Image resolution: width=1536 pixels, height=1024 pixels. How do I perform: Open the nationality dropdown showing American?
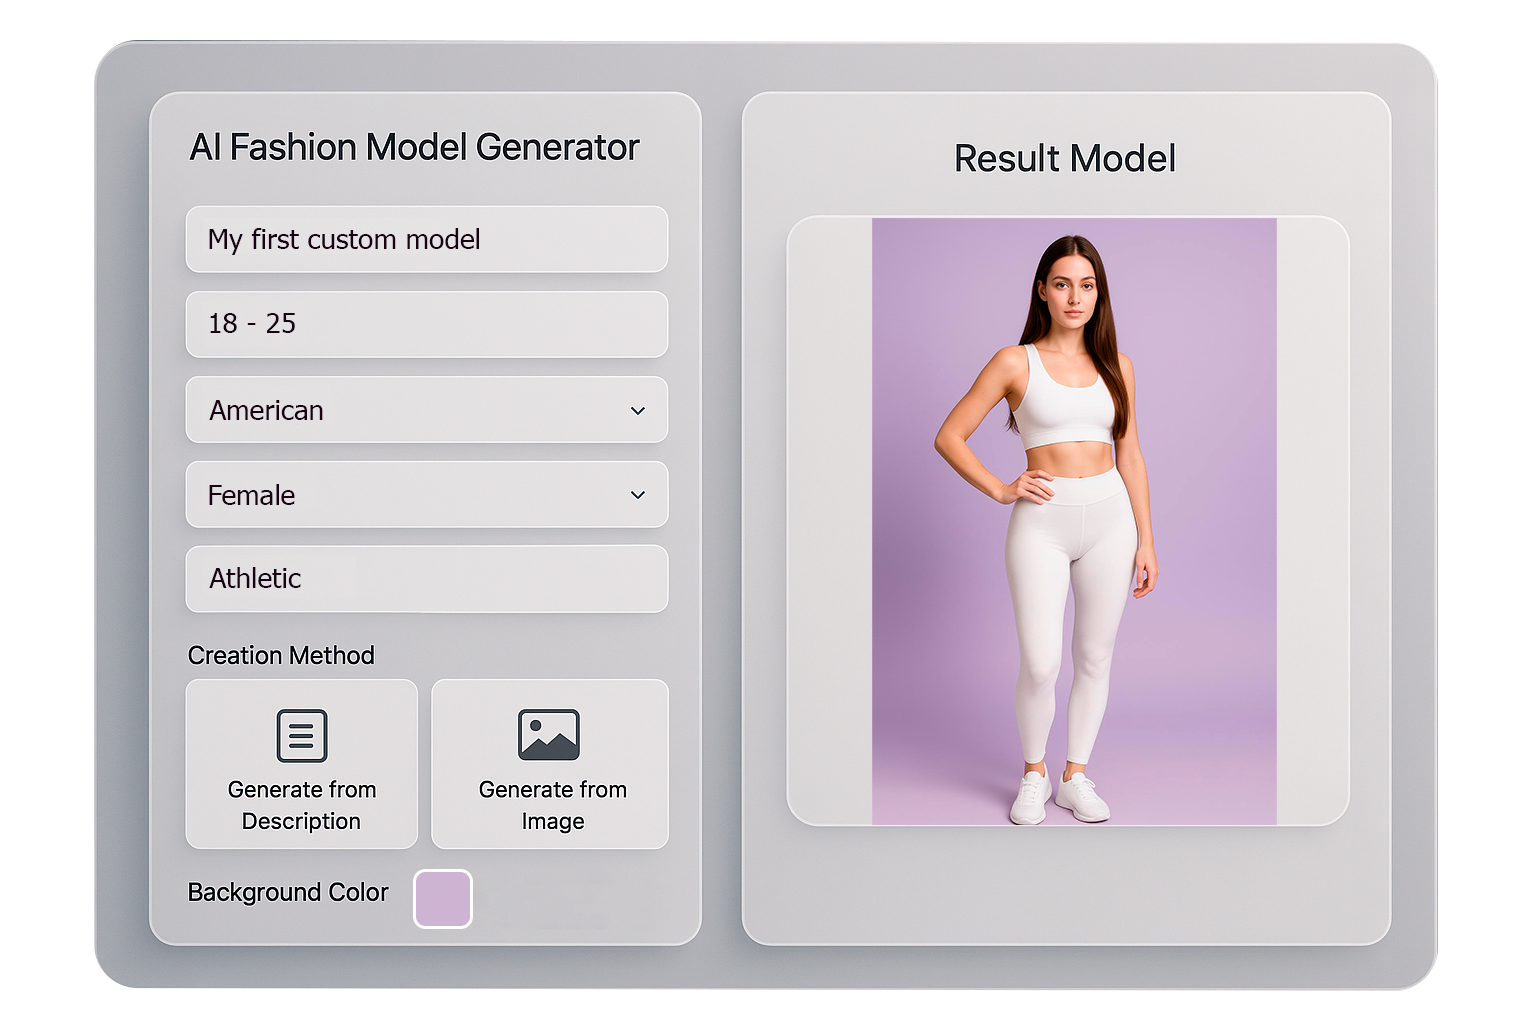coord(427,410)
